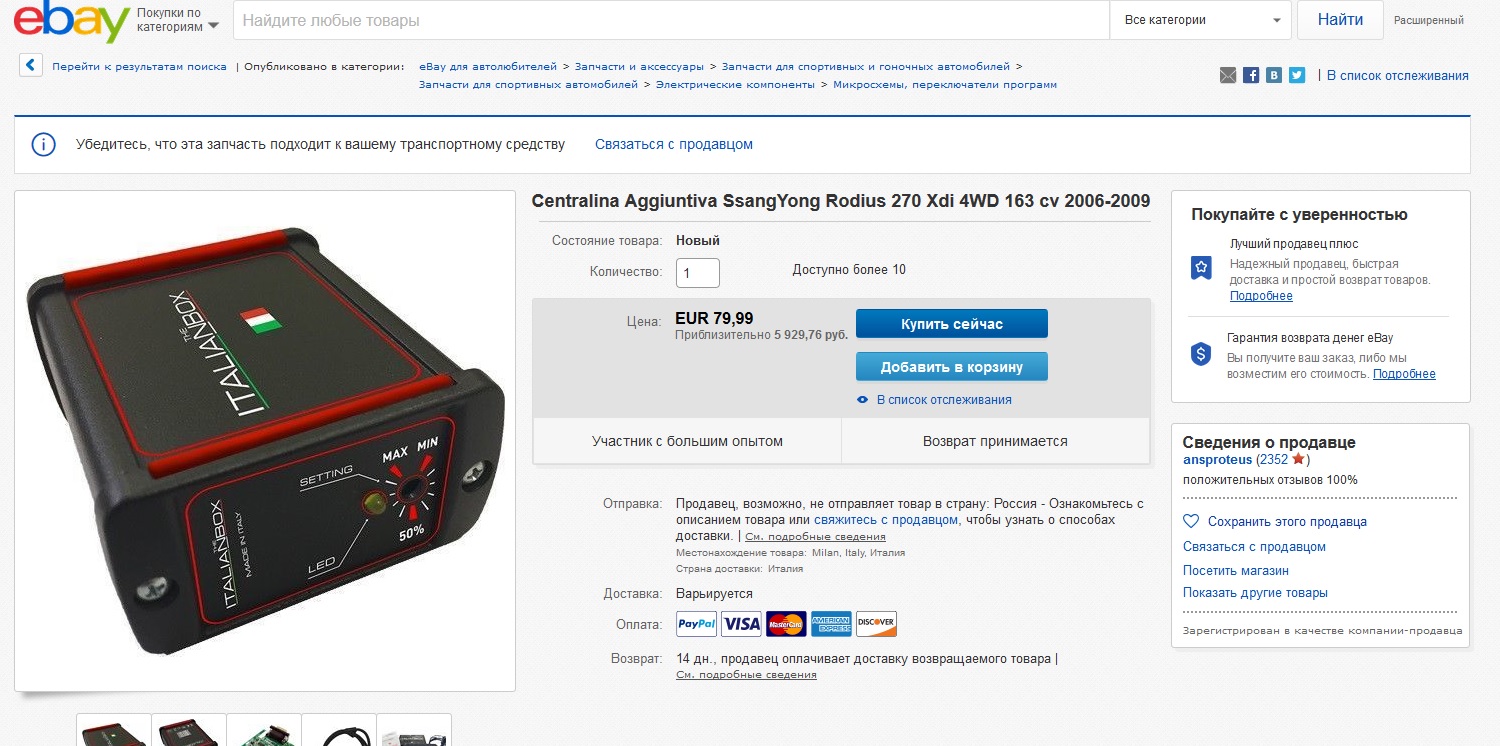Click the eBay logo
This screenshot has height=746, width=1500.
(72, 21)
